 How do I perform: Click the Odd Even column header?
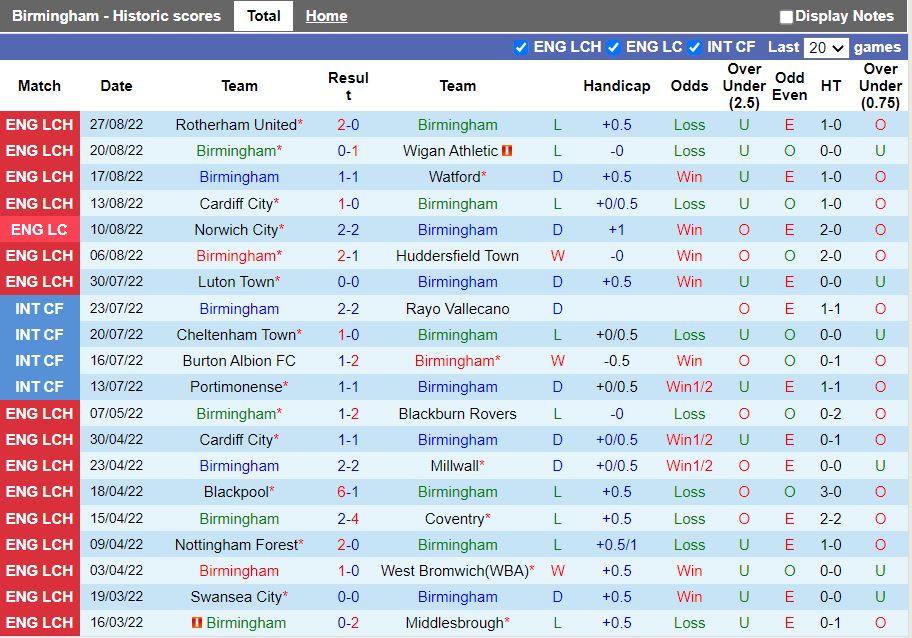pyautogui.click(x=789, y=86)
